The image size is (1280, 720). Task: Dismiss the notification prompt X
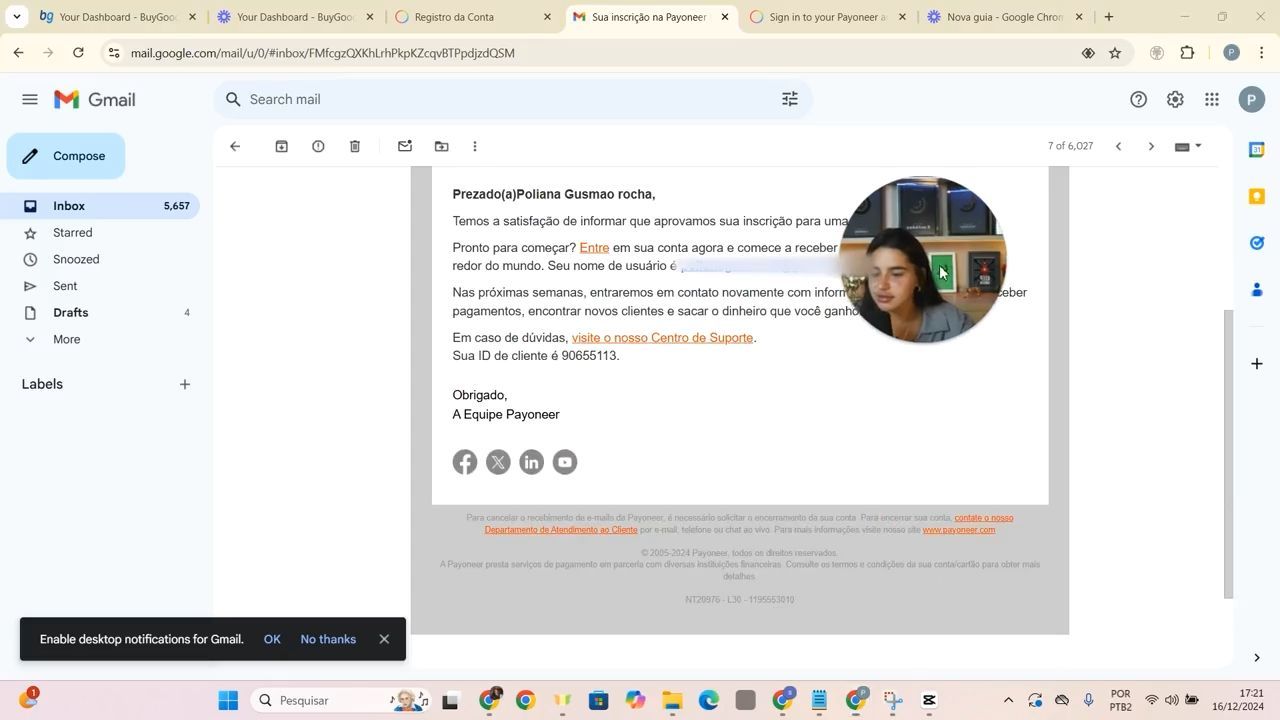click(x=384, y=640)
